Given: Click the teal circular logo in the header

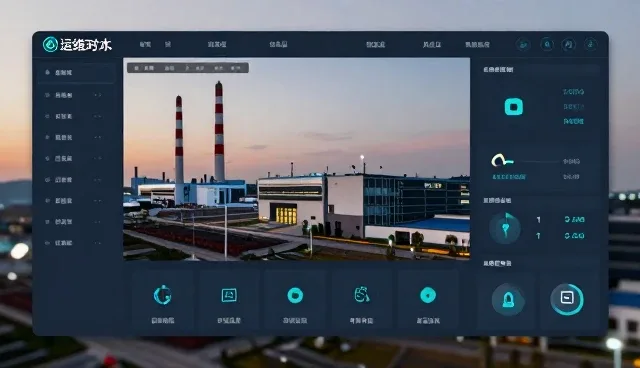Looking at the screenshot, I should [x=50, y=44].
